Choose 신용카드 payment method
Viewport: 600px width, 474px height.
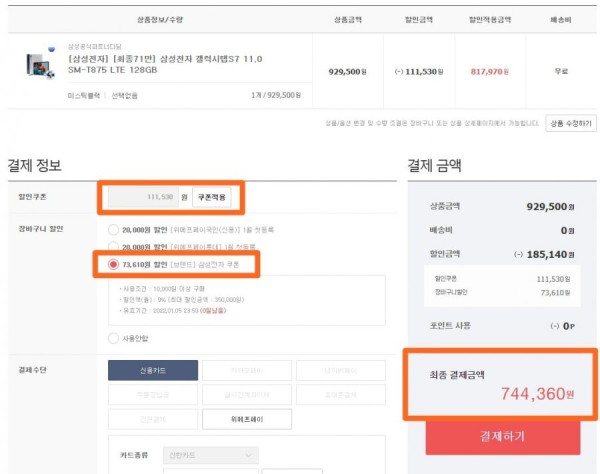pos(153,370)
